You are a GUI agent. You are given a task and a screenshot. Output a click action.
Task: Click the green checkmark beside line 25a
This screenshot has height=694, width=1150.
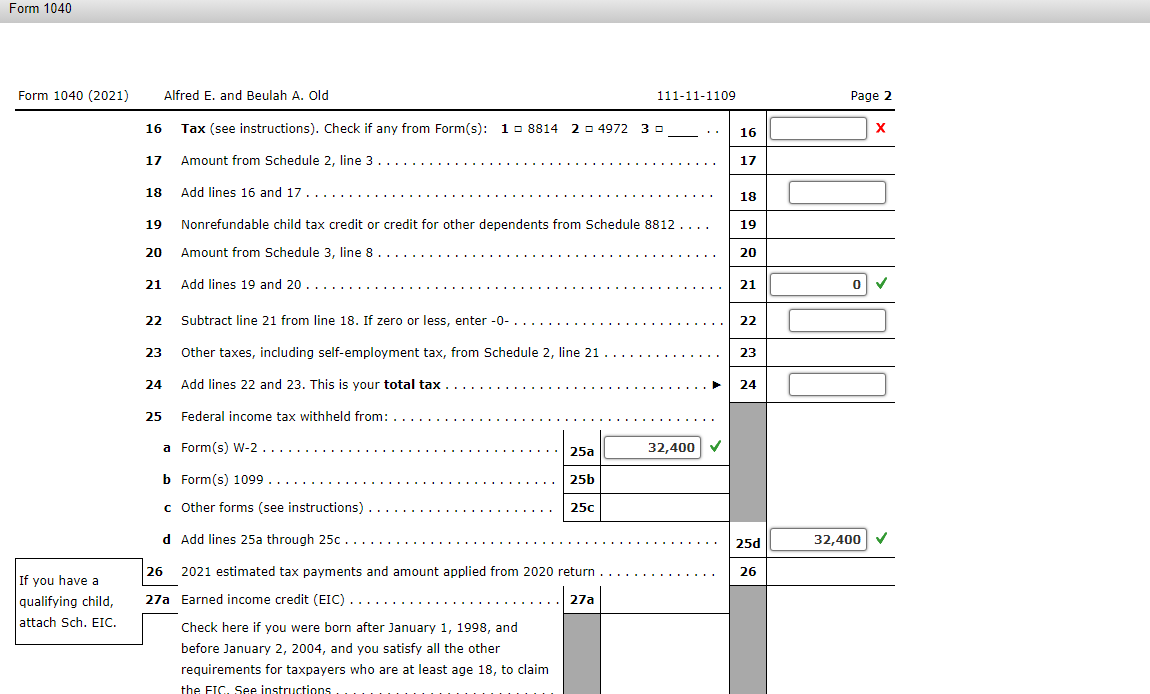pyautogui.click(x=716, y=447)
